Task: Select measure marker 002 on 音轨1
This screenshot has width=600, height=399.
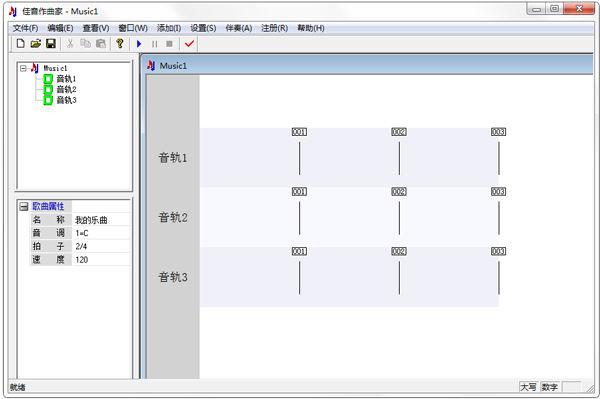Action: tap(399, 132)
